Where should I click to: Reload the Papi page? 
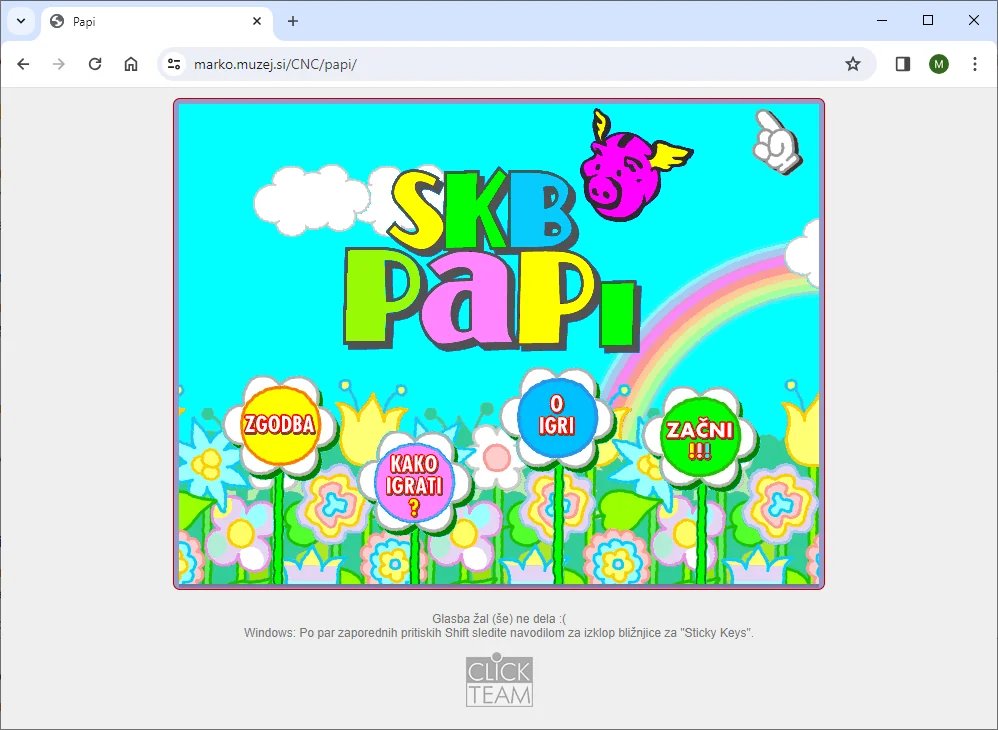[x=95, y=64]
